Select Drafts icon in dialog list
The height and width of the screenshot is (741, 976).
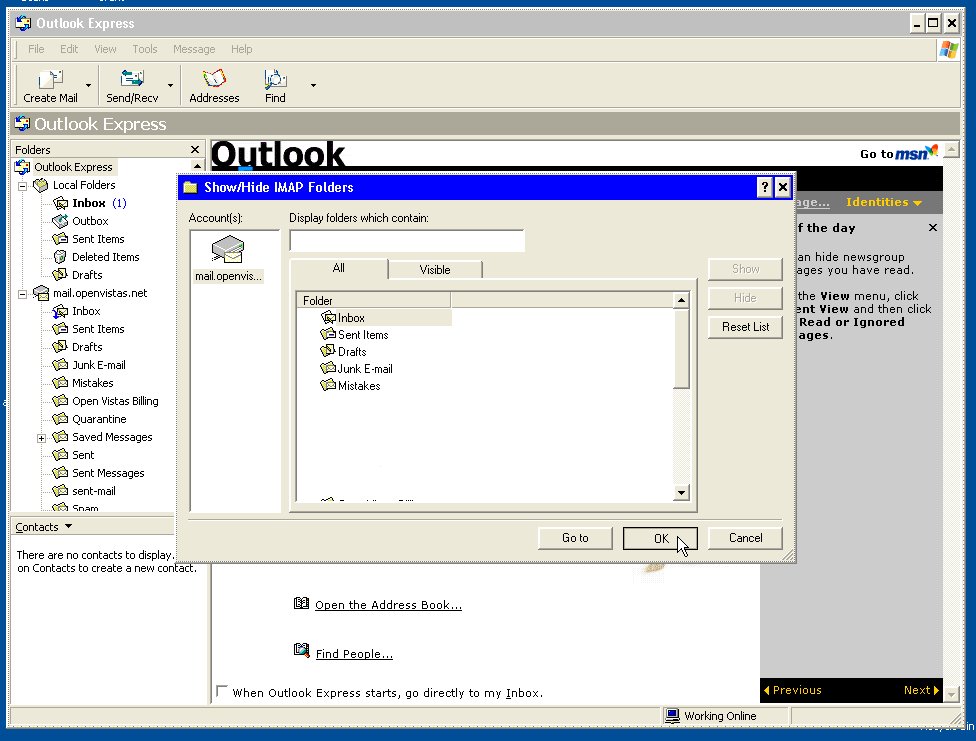pos(328,351)
